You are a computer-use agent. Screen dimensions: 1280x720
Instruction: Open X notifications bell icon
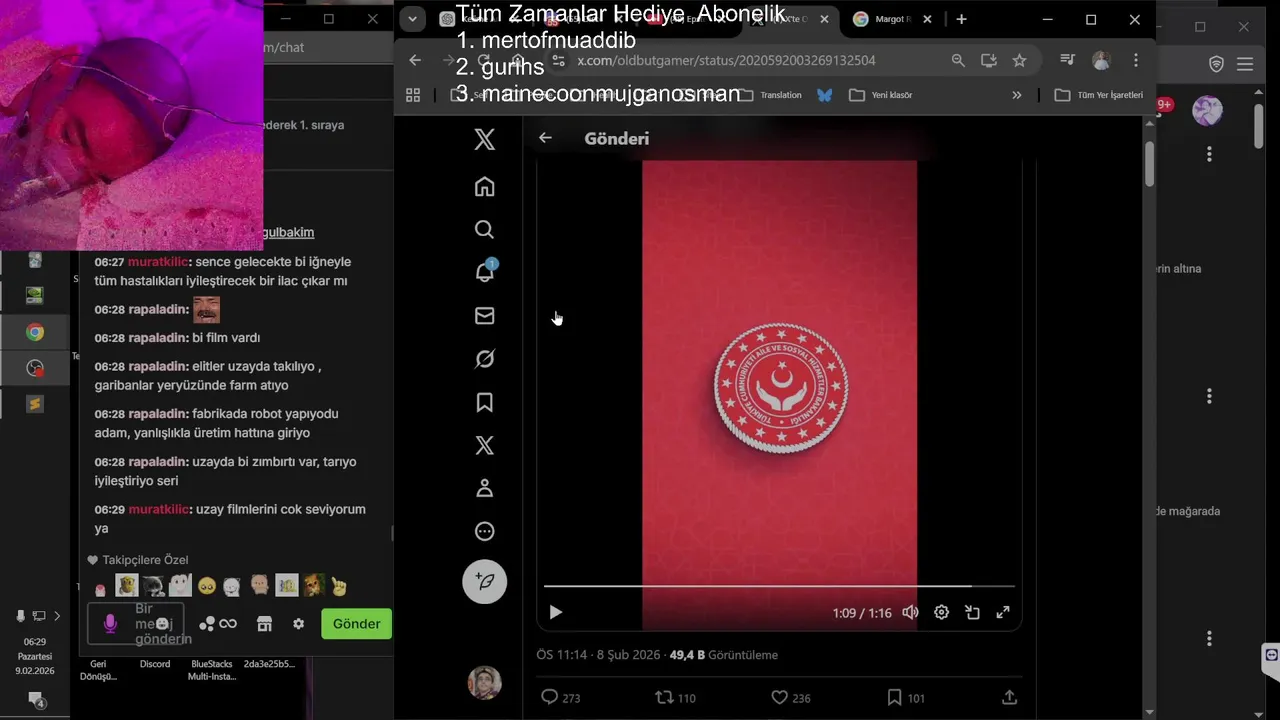coord(484,272)
